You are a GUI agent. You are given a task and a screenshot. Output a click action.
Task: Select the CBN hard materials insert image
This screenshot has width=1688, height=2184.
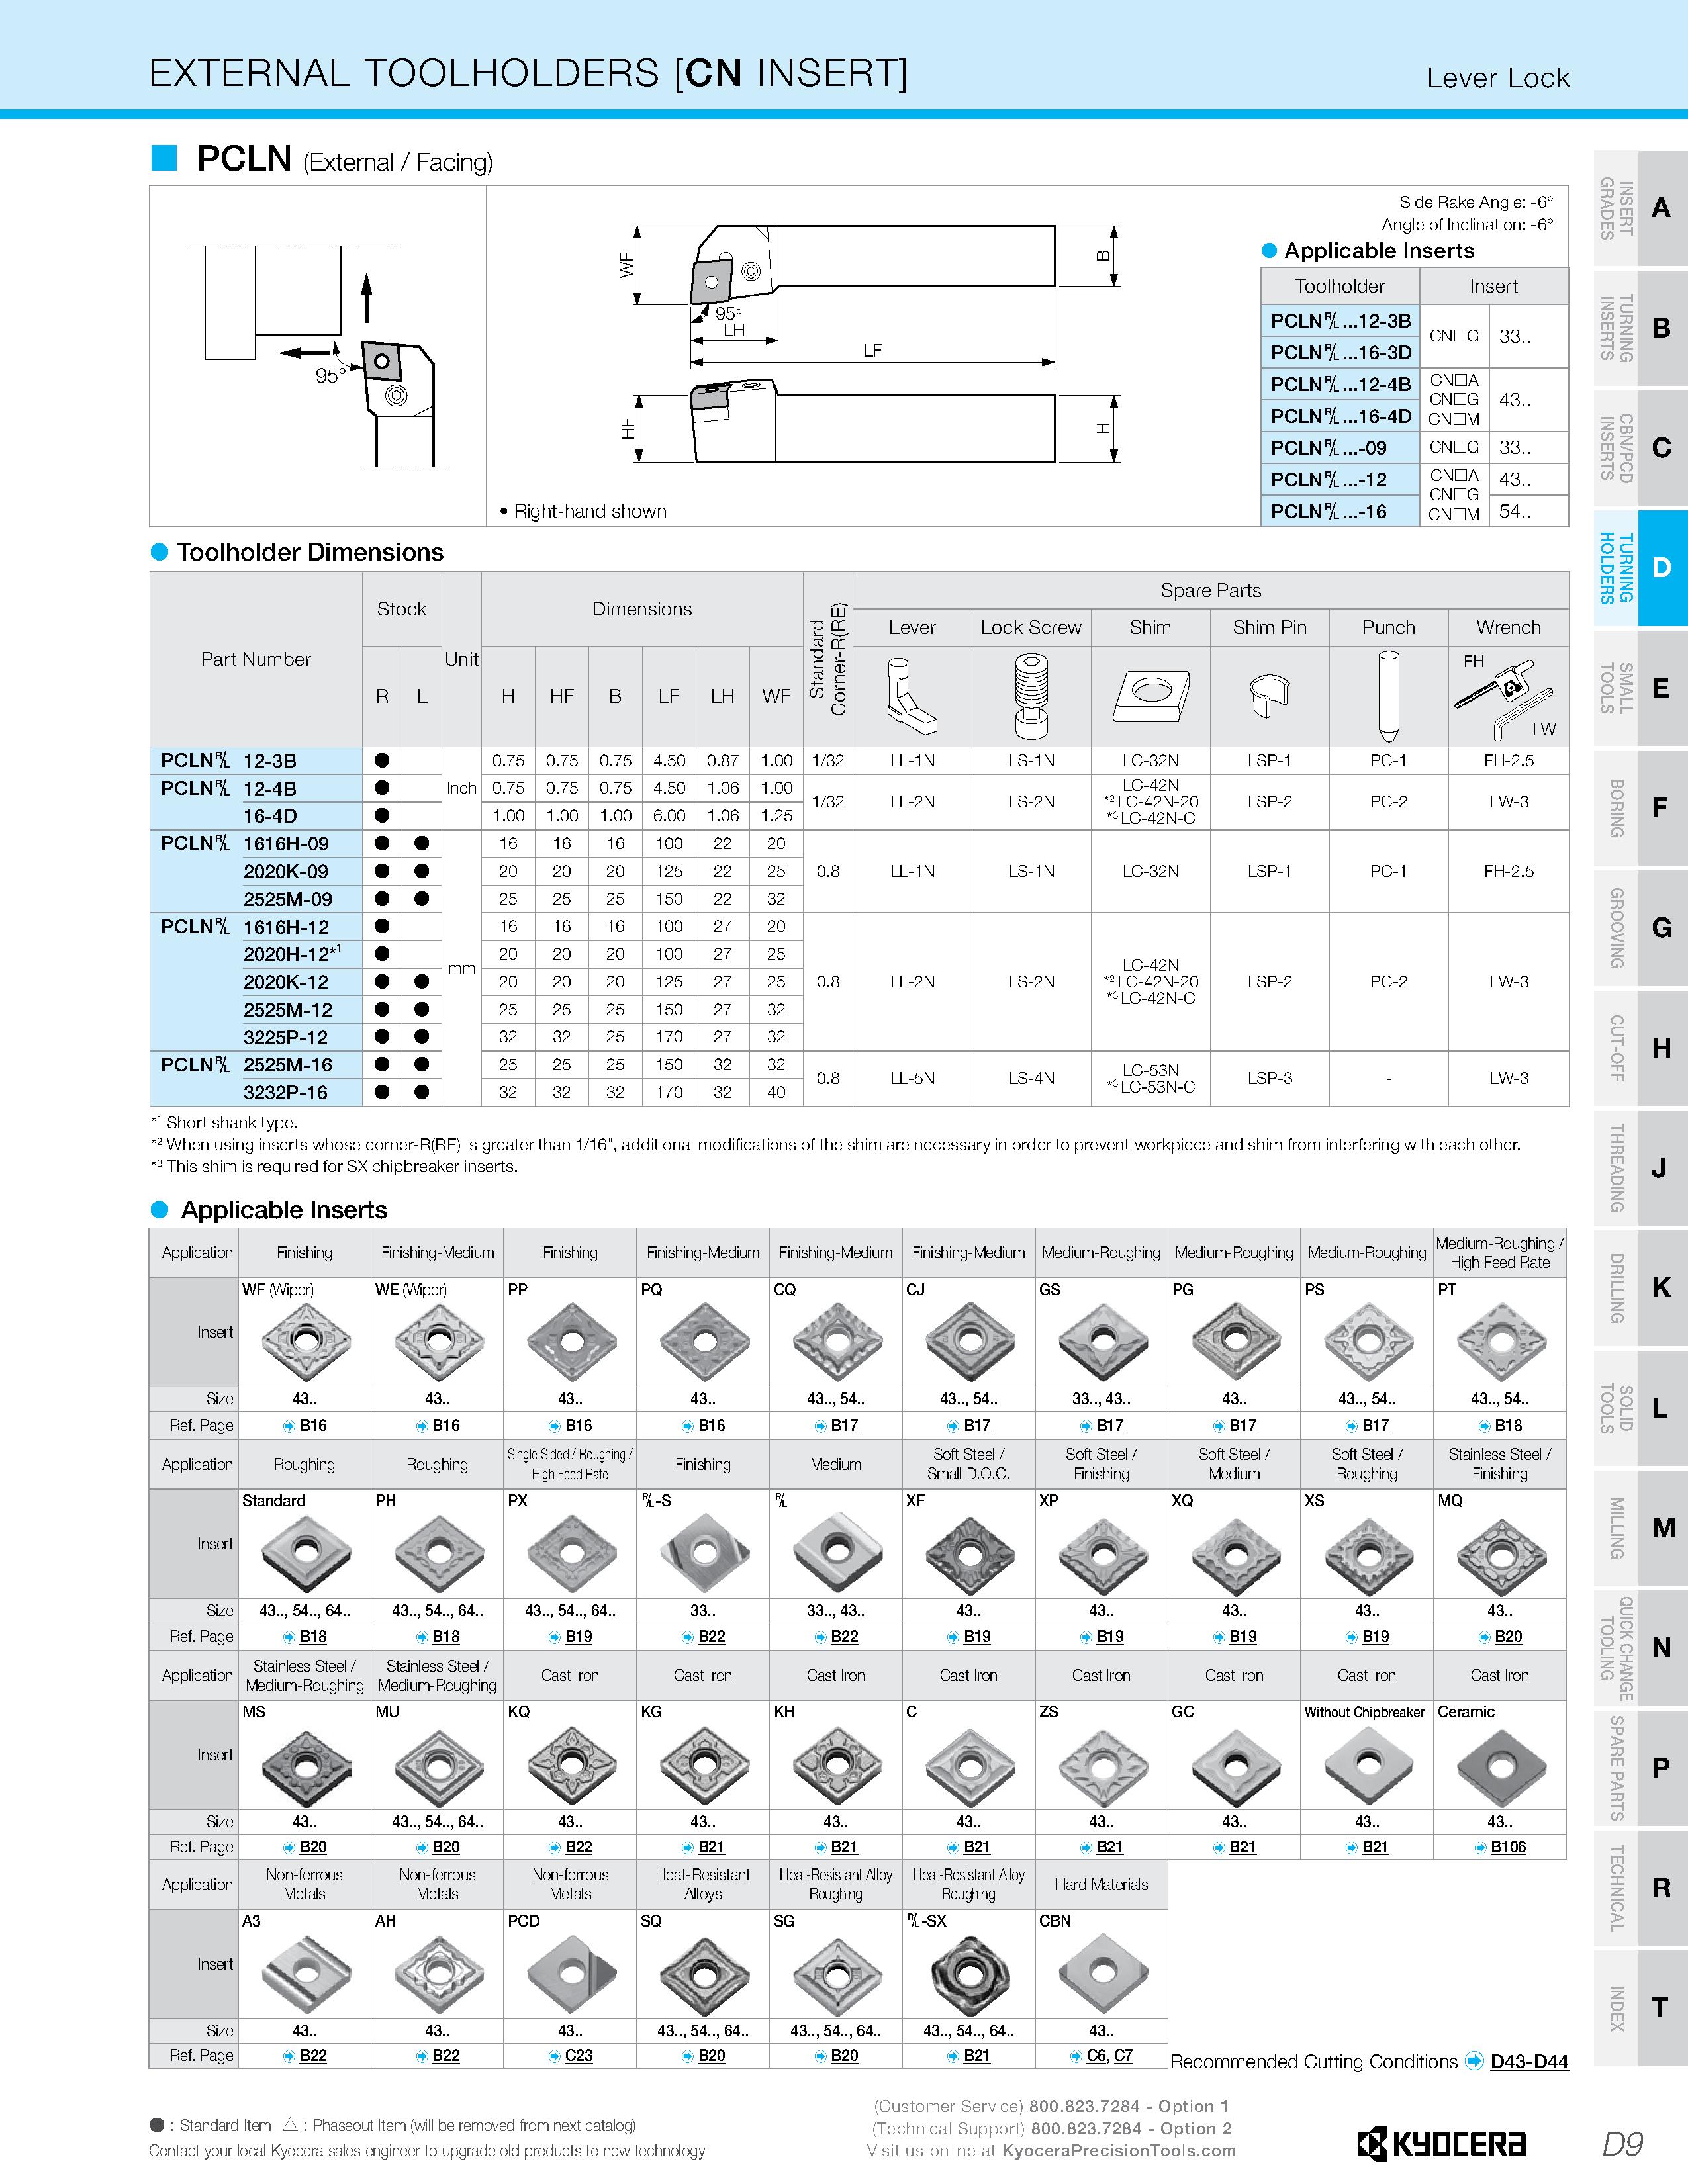[1102, 1974]
